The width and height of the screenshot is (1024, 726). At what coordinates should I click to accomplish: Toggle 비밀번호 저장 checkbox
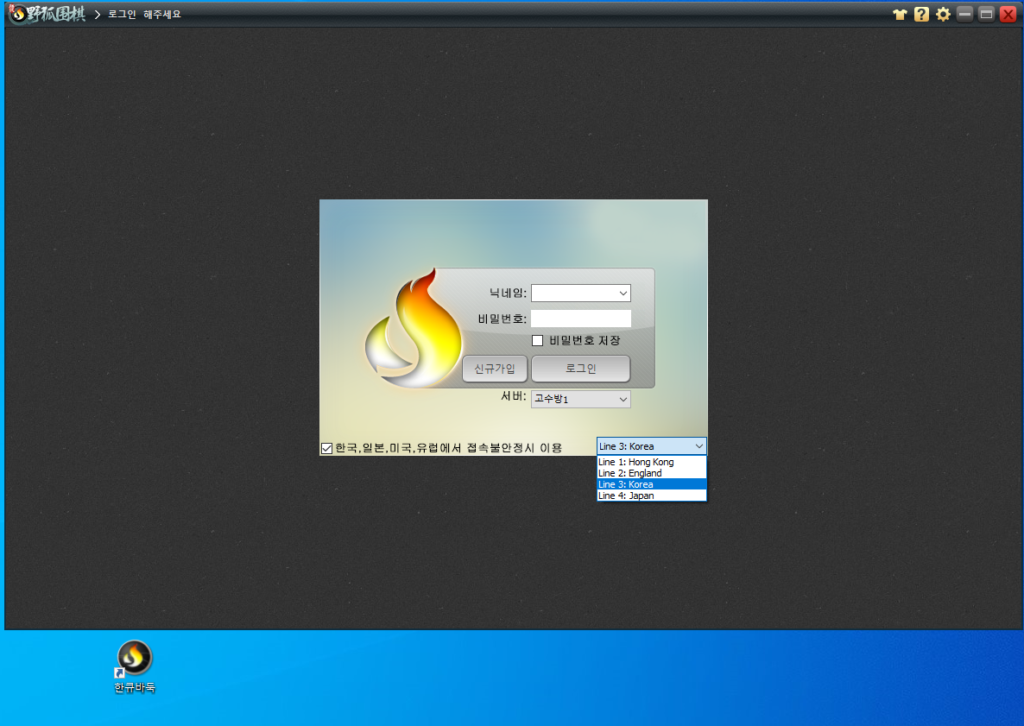[537, 340]
